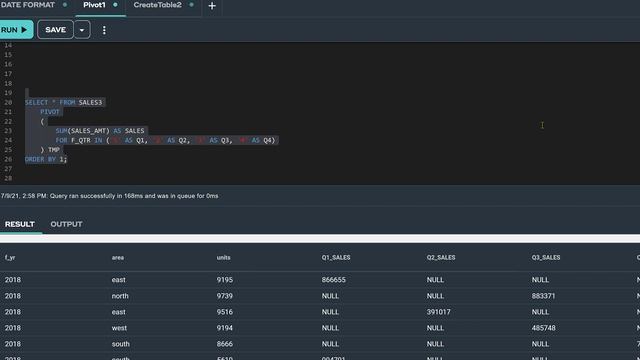Click the Q1_SALES NULL cell in north row
The width and height of the screenshot is (640, 360).
point(330,296)
